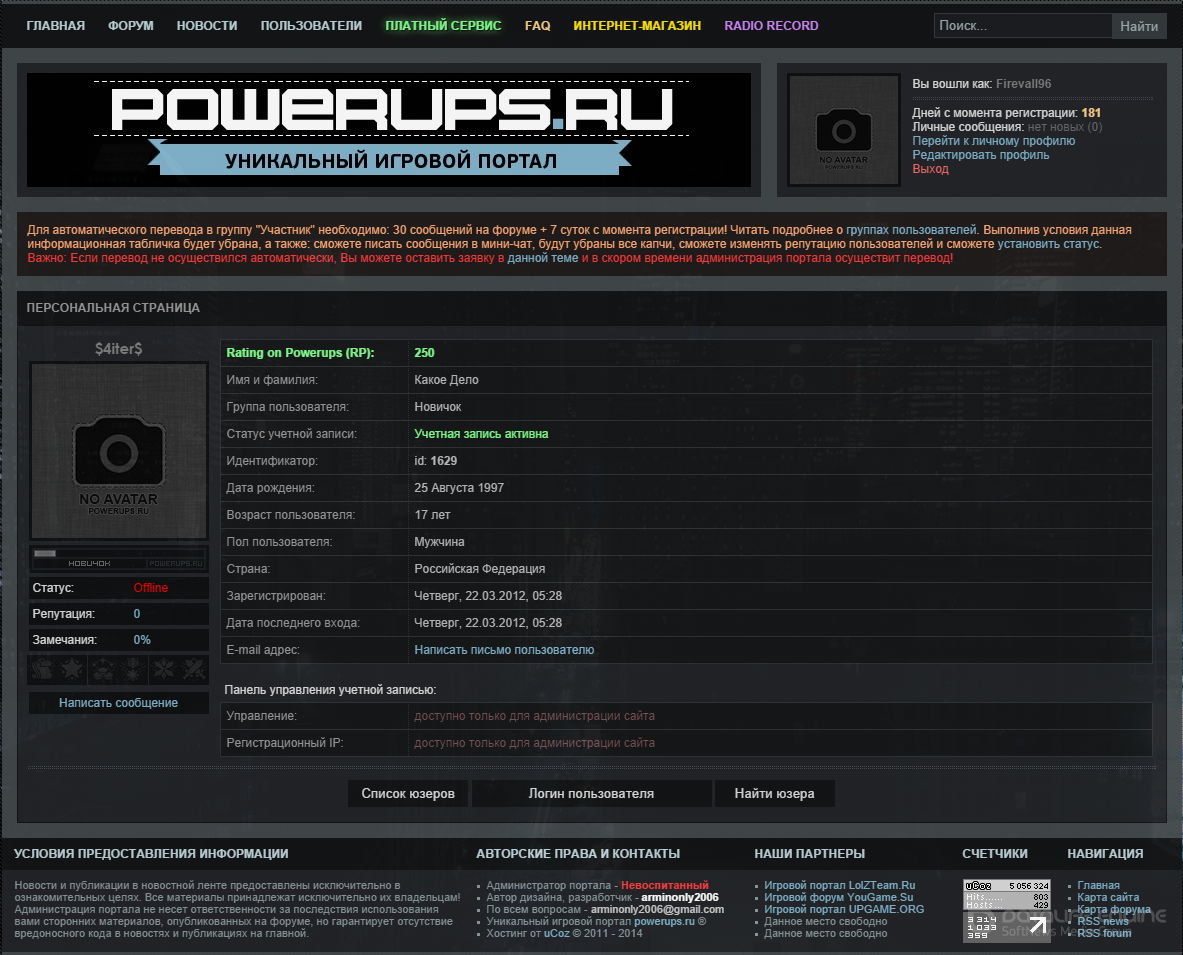Click the footer Главная navigation link
Screen dimensions: 1183x955
(1098, 886)
